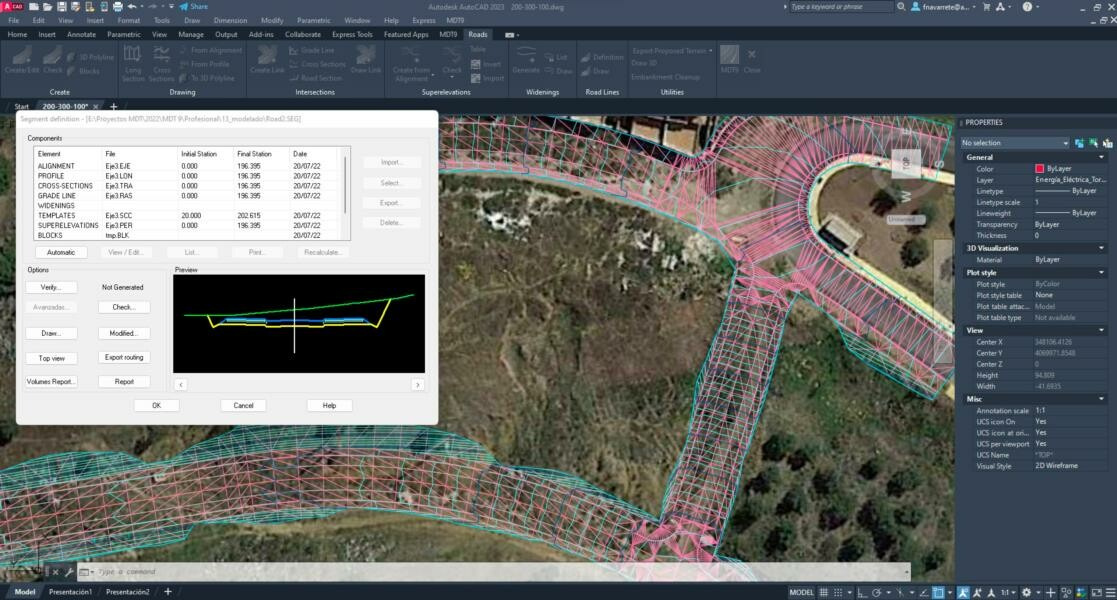Open the annotation scale 1:1 dropdown
This screenshot has height=600, width=1117.
1008,592
